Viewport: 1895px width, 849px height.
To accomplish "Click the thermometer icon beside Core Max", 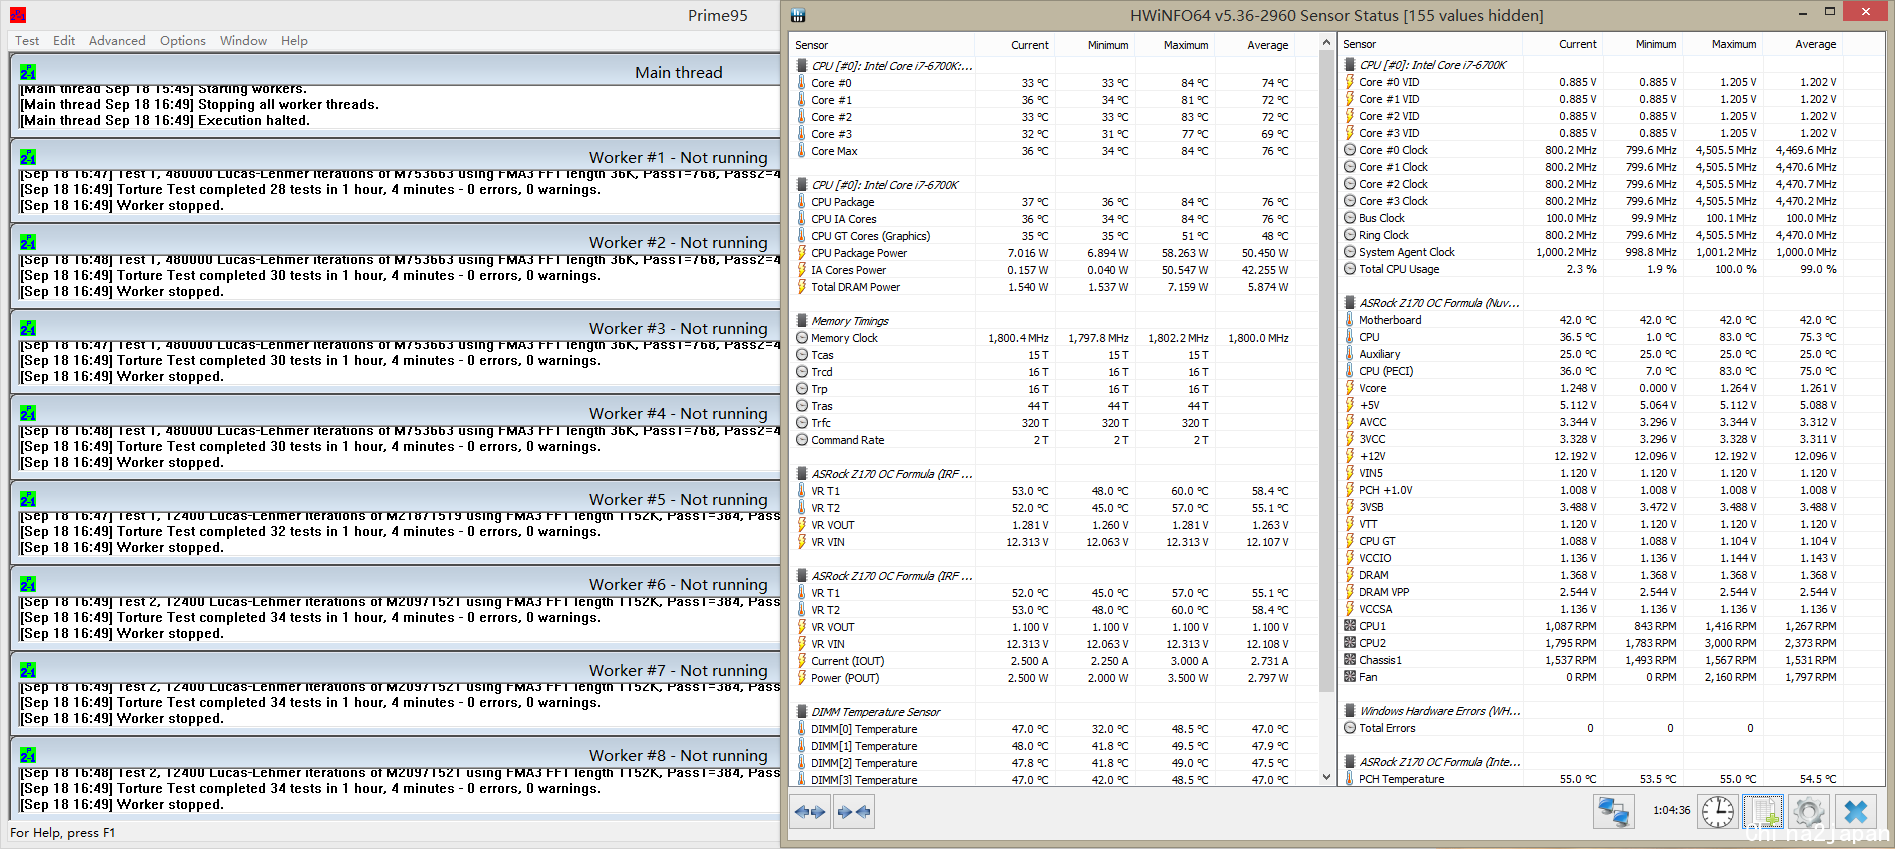I will [x=802, y=151].
